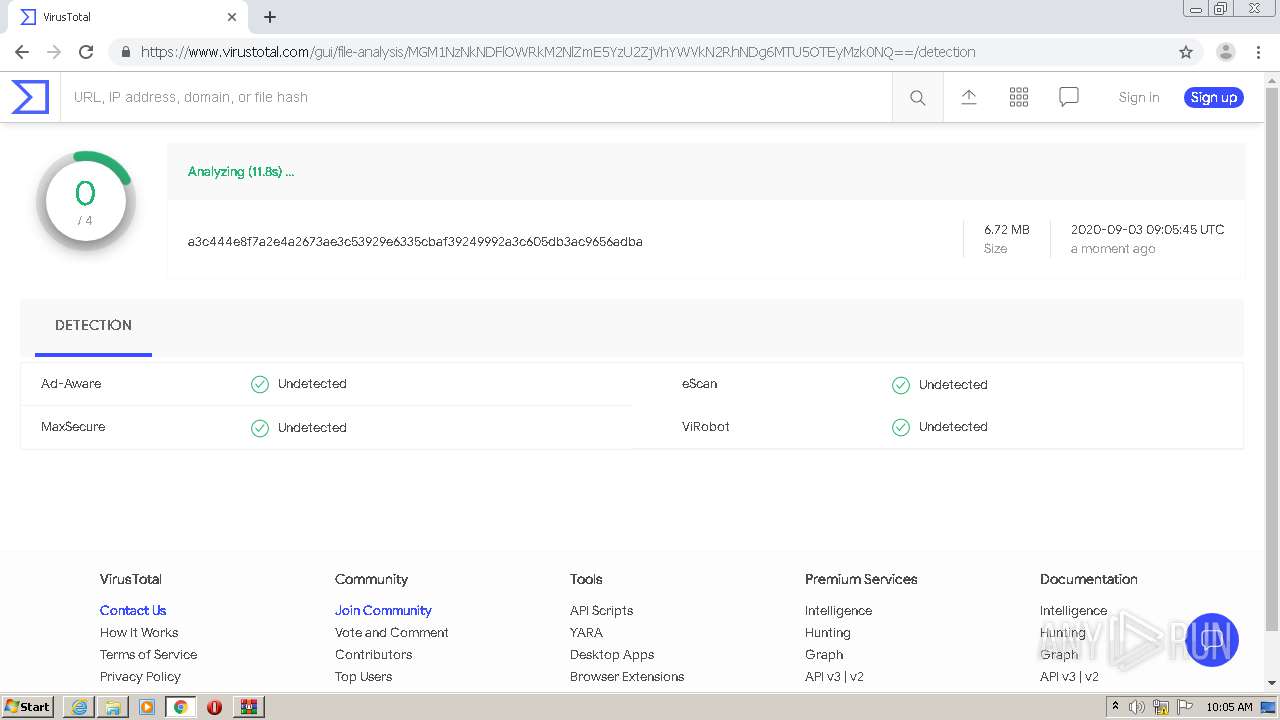Viewport: 1280px width, 720px height.
Task: Open the Join Community link
Action: [x=383, y=610]
